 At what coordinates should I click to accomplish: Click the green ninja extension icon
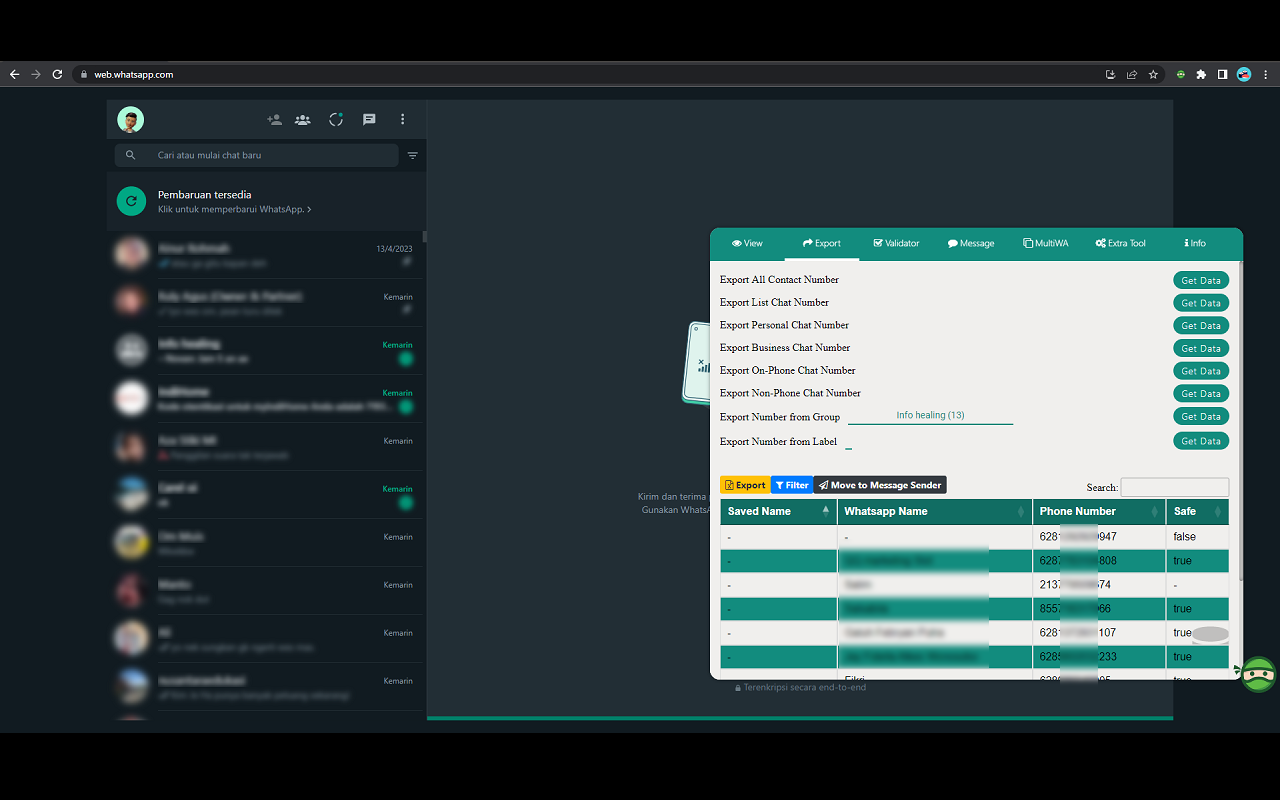click(1258, 675)
